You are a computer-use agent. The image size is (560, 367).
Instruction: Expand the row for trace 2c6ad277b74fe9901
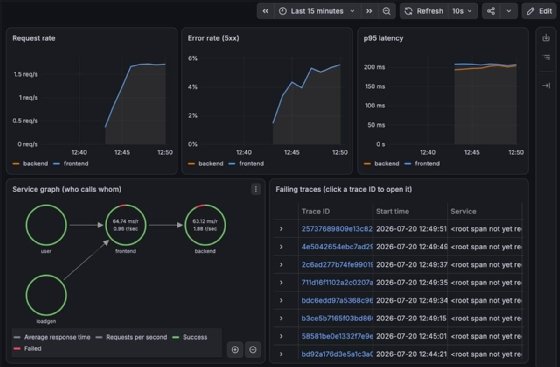click(281, 265)
